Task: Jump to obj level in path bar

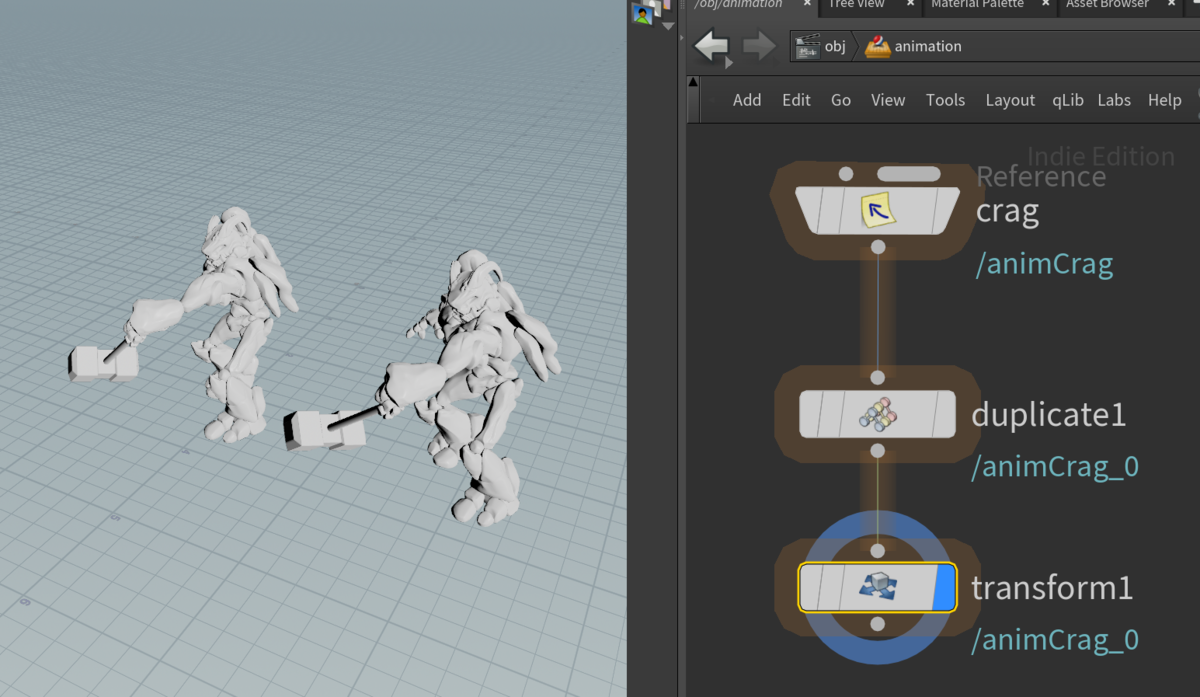Action: coord(820,46)
